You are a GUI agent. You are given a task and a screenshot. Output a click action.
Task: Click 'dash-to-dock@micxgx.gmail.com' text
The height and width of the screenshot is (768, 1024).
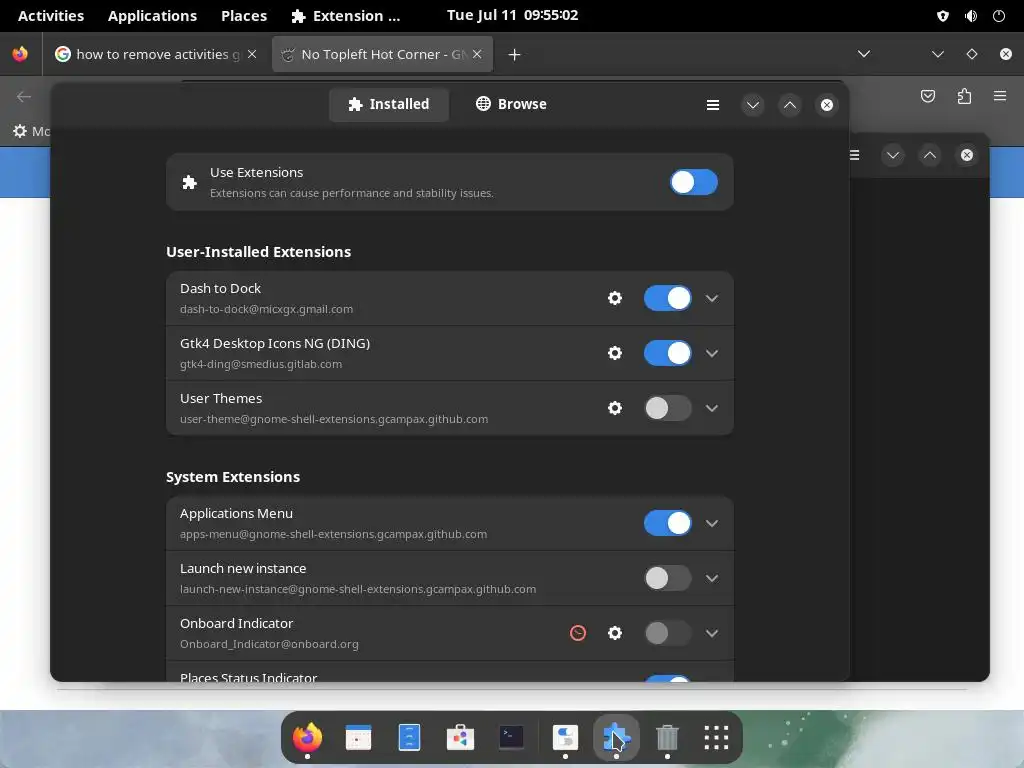pos(266,309)
